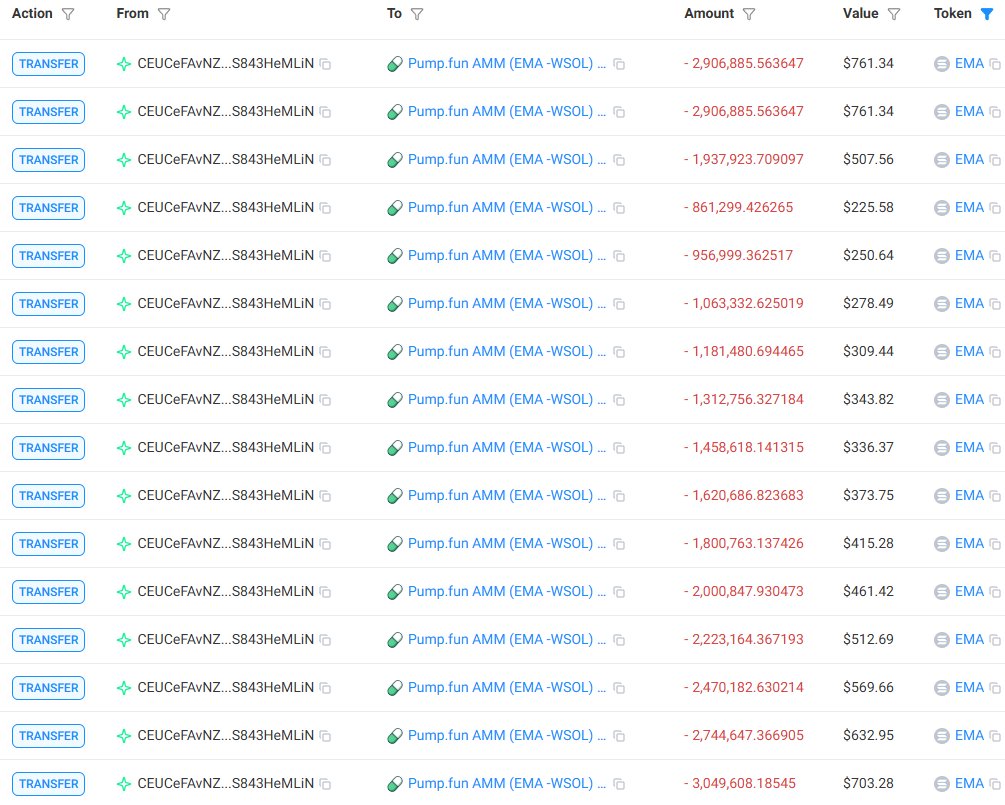Open the Action column filter
Screen dimensions: 1005x805
click(68, 14)
